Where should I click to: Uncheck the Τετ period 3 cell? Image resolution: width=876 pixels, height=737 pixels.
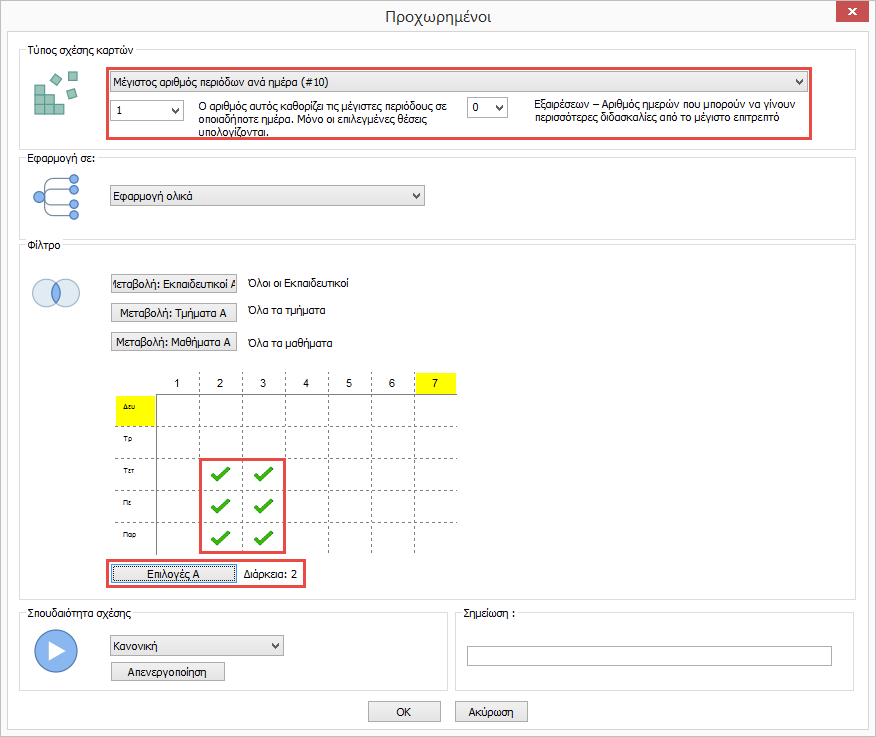(264, 474)
